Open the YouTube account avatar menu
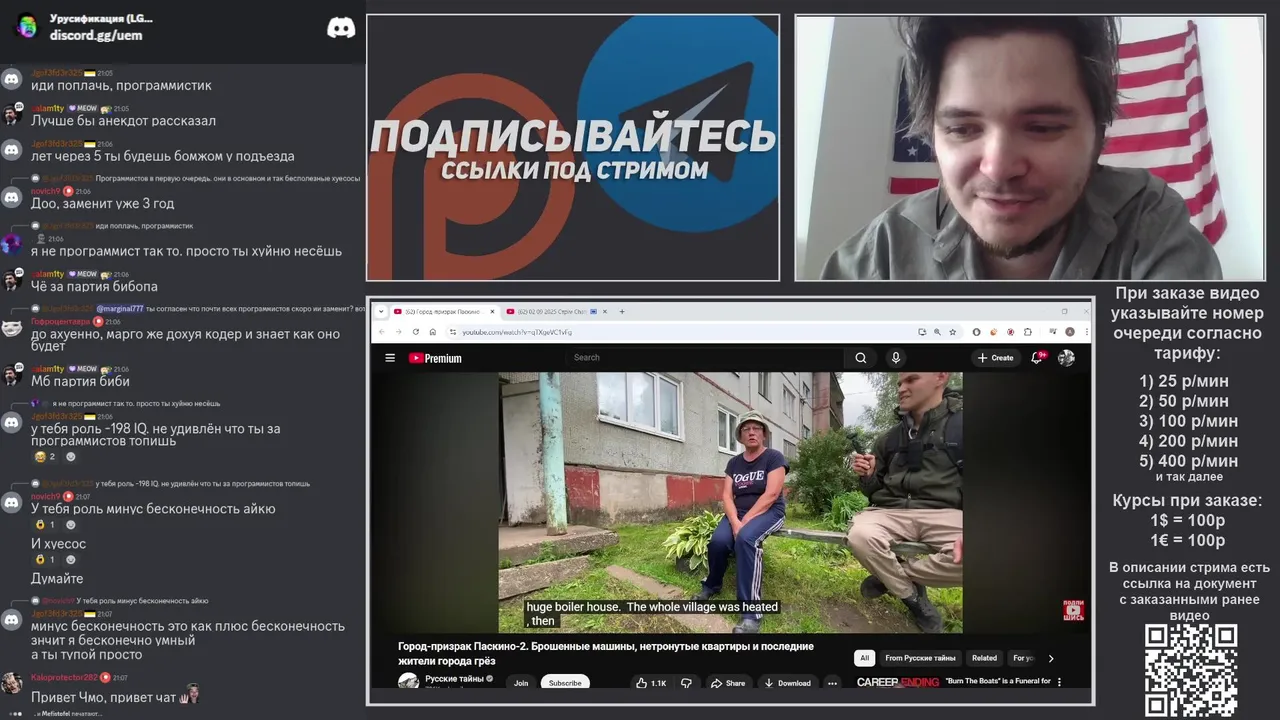 [x=1066, y=358]
